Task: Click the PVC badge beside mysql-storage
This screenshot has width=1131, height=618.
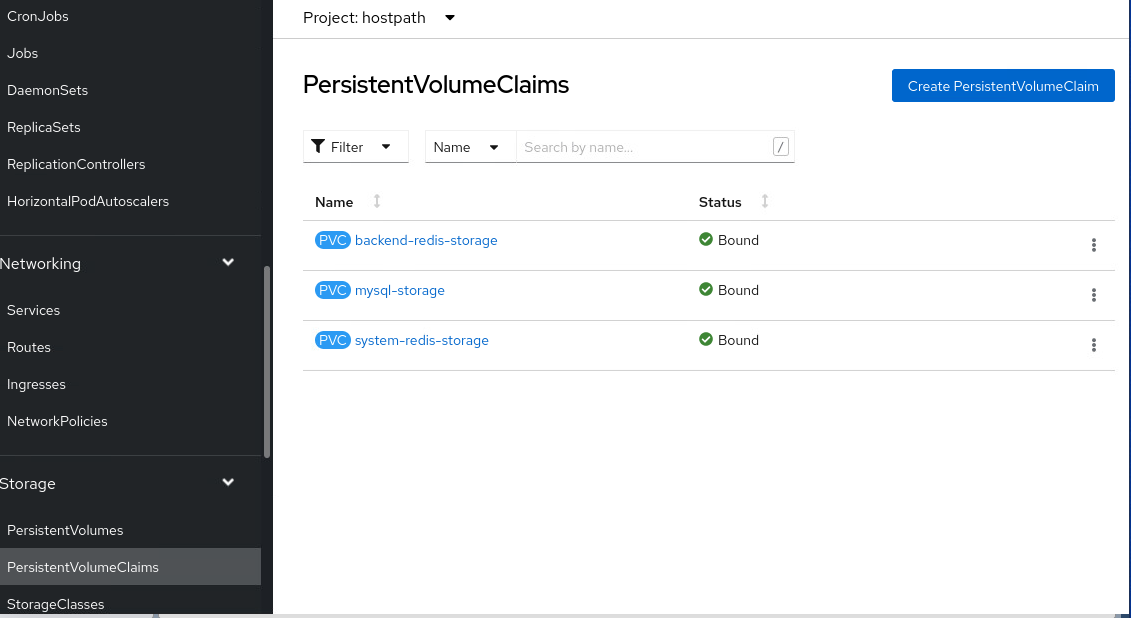Action: pyautogui.click(x=333, y=290)
